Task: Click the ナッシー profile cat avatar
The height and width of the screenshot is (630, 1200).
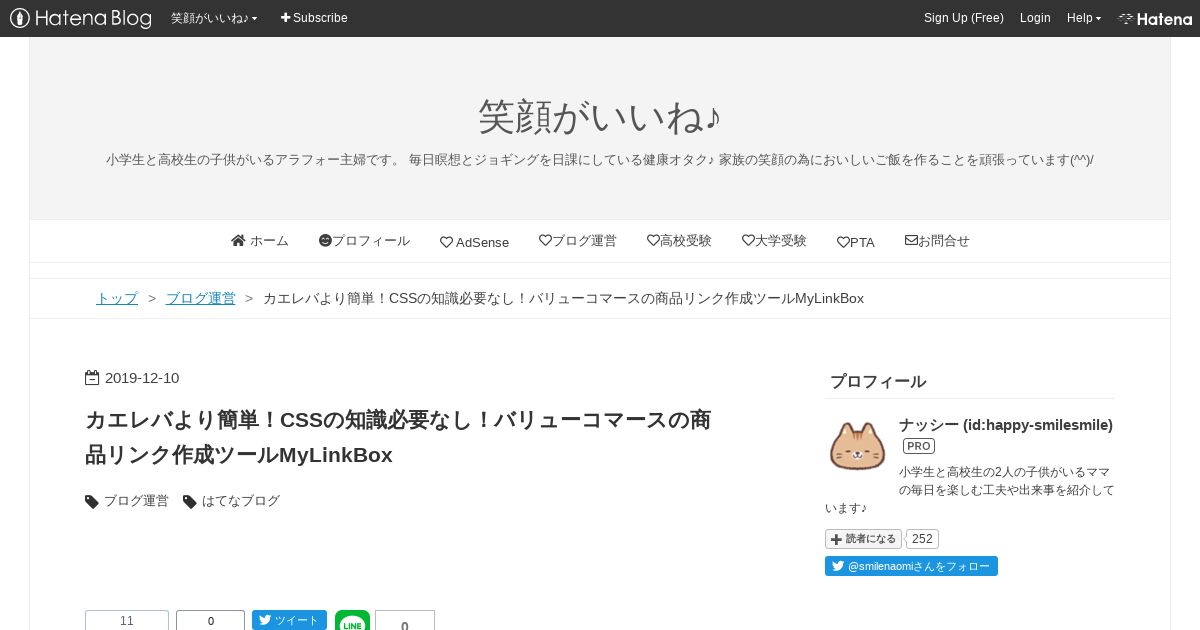Action: pyautogui.click(x=857, y=445)
